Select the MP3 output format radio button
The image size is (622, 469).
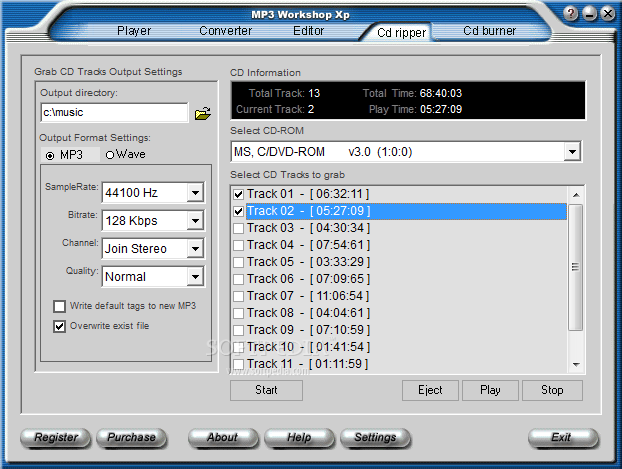click(50, 156)
